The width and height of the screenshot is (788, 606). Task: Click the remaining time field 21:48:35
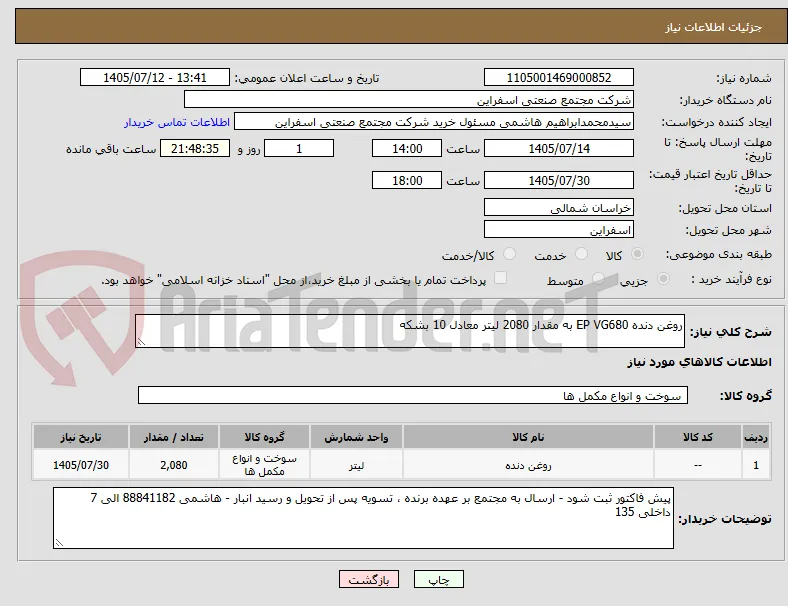195,148
